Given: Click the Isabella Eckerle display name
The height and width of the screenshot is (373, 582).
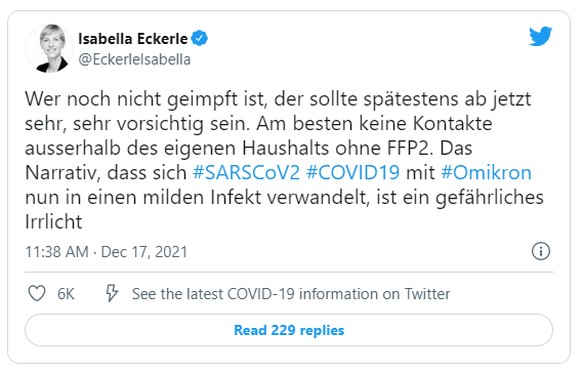Looking at the screenshot, I should 133,39.
